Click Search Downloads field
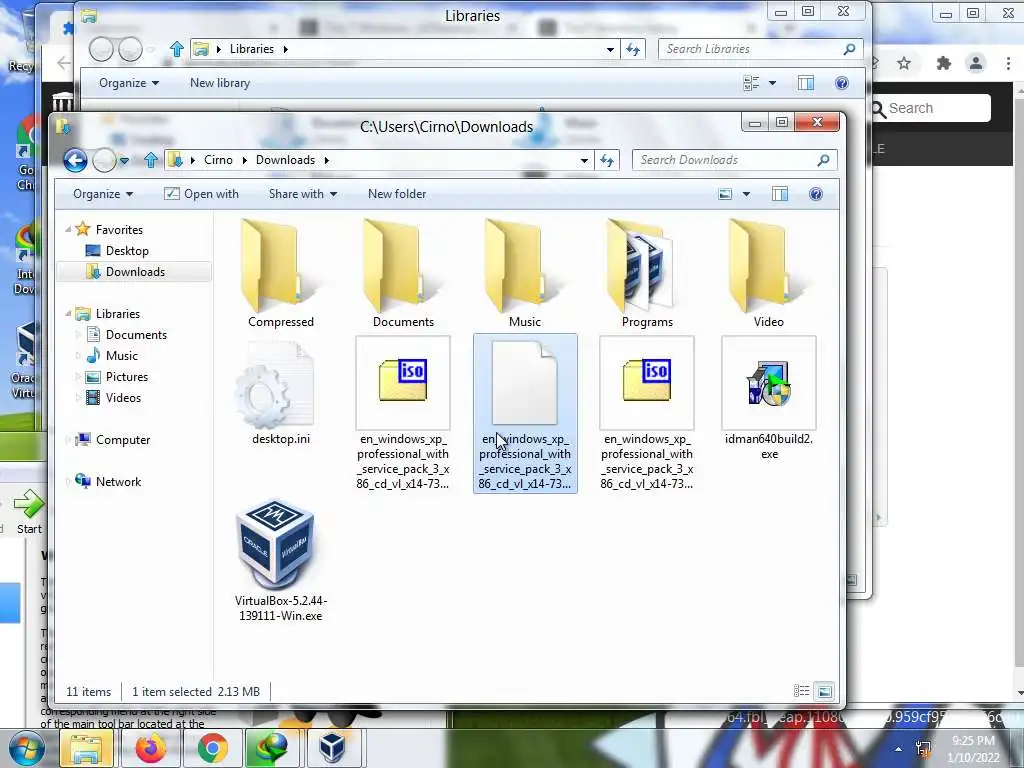The width and height of the screenshot is (1024, 768). pyautogui.click(x=735, y=160)
